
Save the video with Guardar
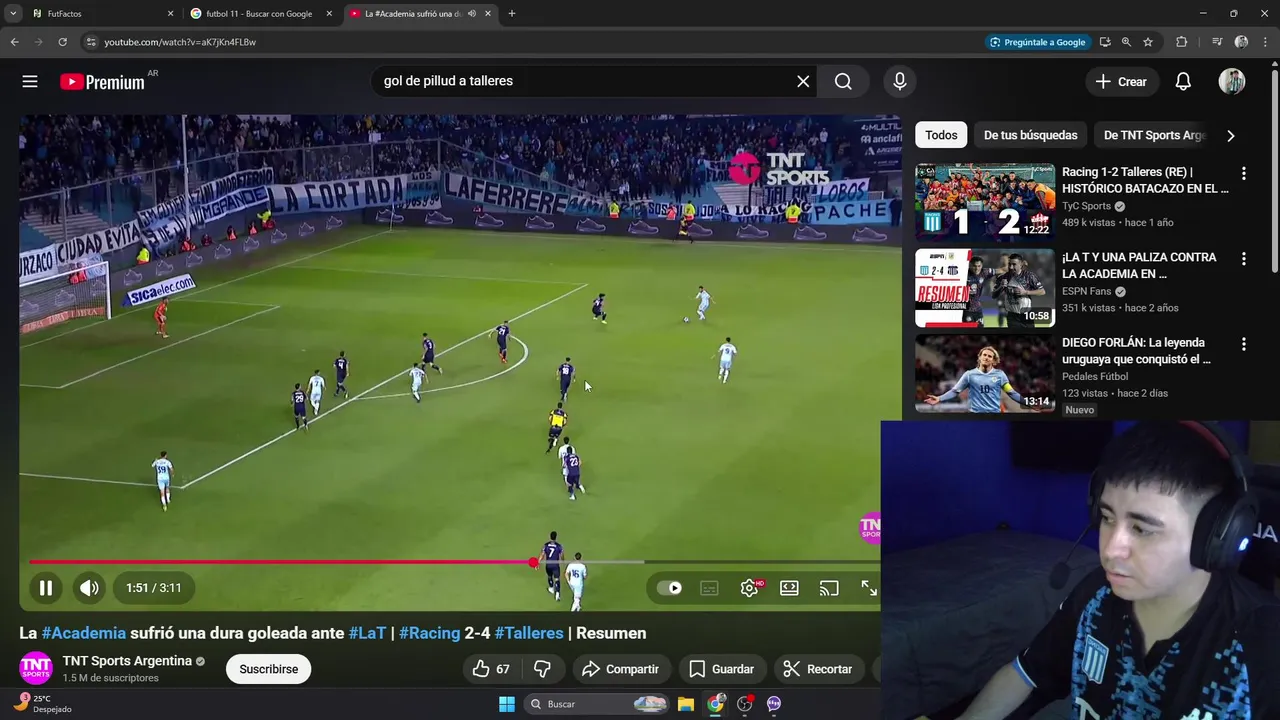721,669
